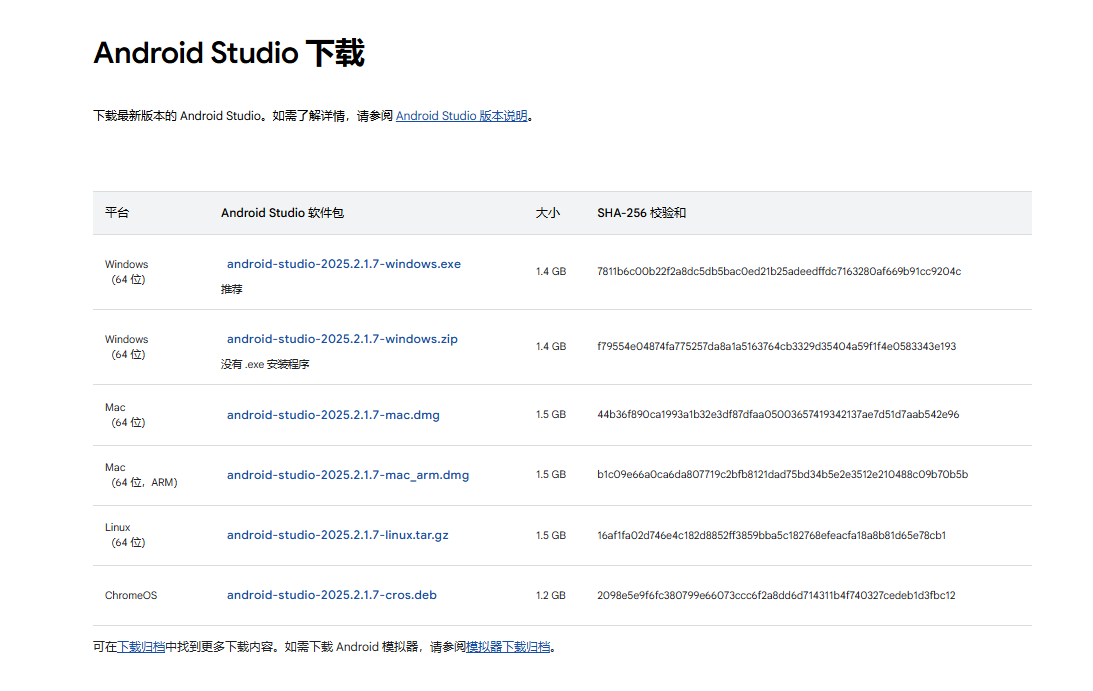Click the Linux (64 位) platform cell
This screenshot has height=691, width=1093.
click(x=126, y=535)
